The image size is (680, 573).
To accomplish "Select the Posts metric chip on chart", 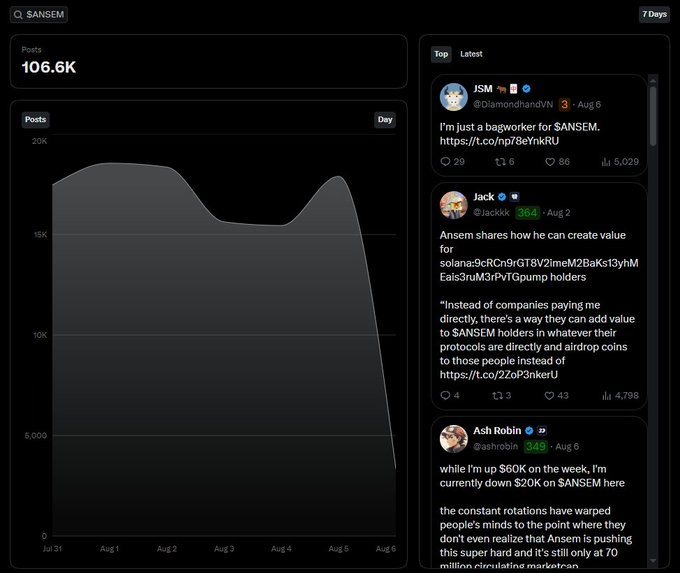I will tap(35, 120).
